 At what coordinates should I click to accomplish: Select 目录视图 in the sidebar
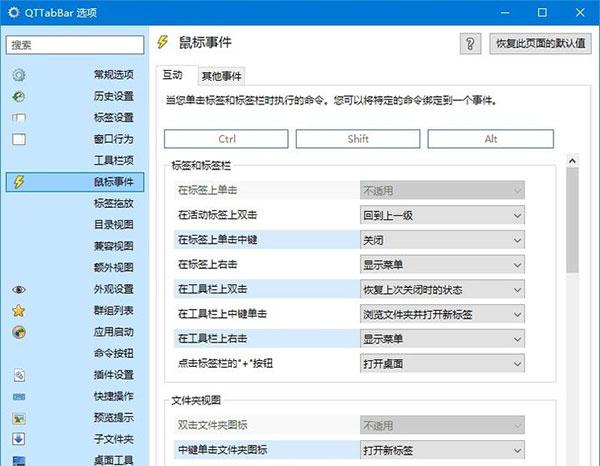point(114,225)
